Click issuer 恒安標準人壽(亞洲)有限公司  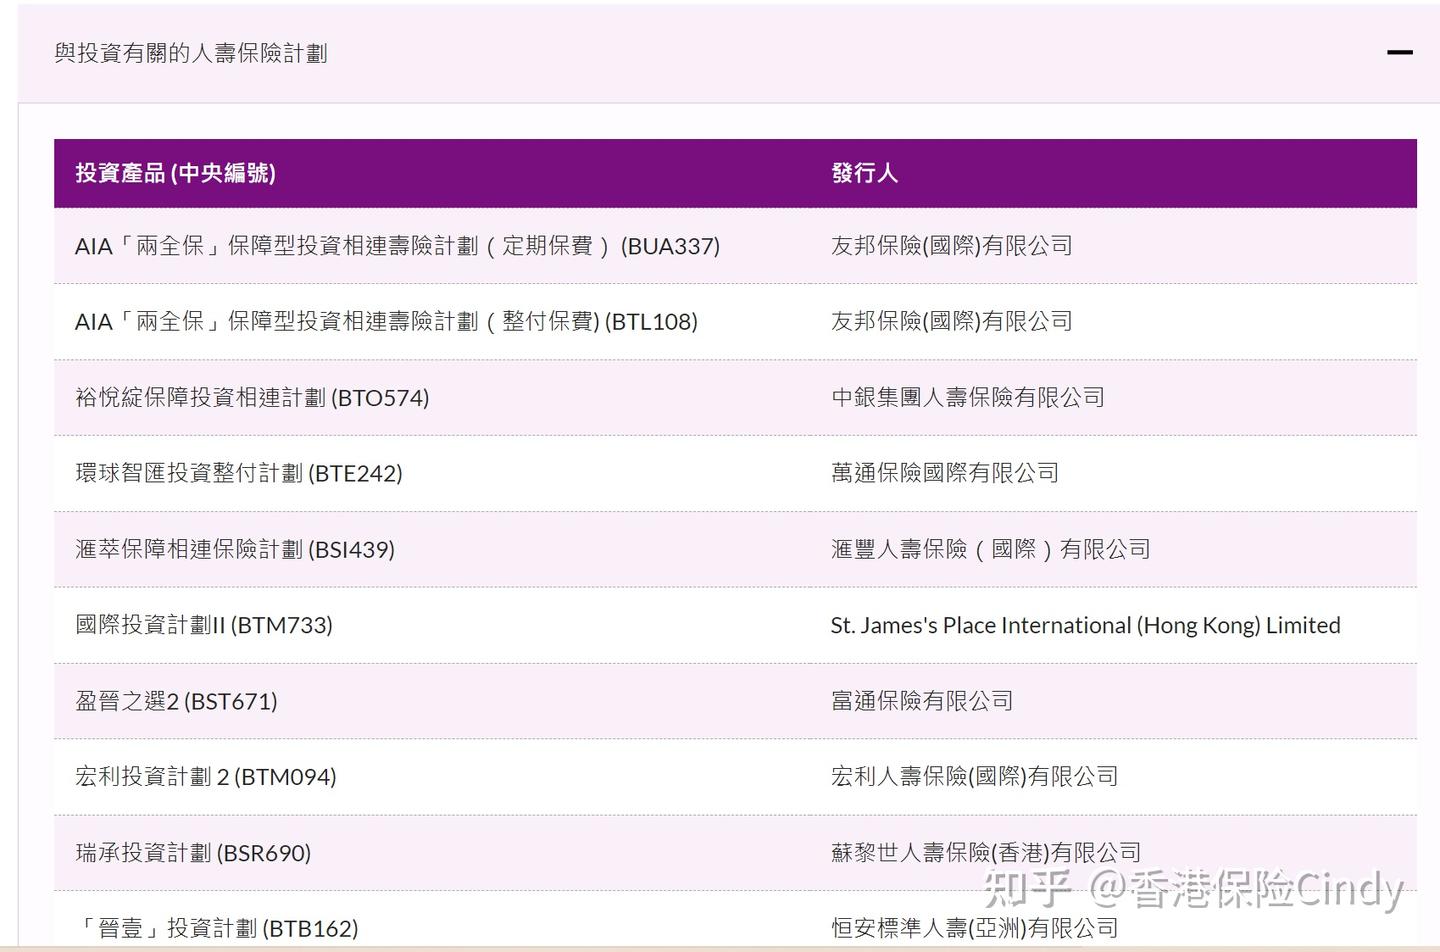(x=975, y=928)
